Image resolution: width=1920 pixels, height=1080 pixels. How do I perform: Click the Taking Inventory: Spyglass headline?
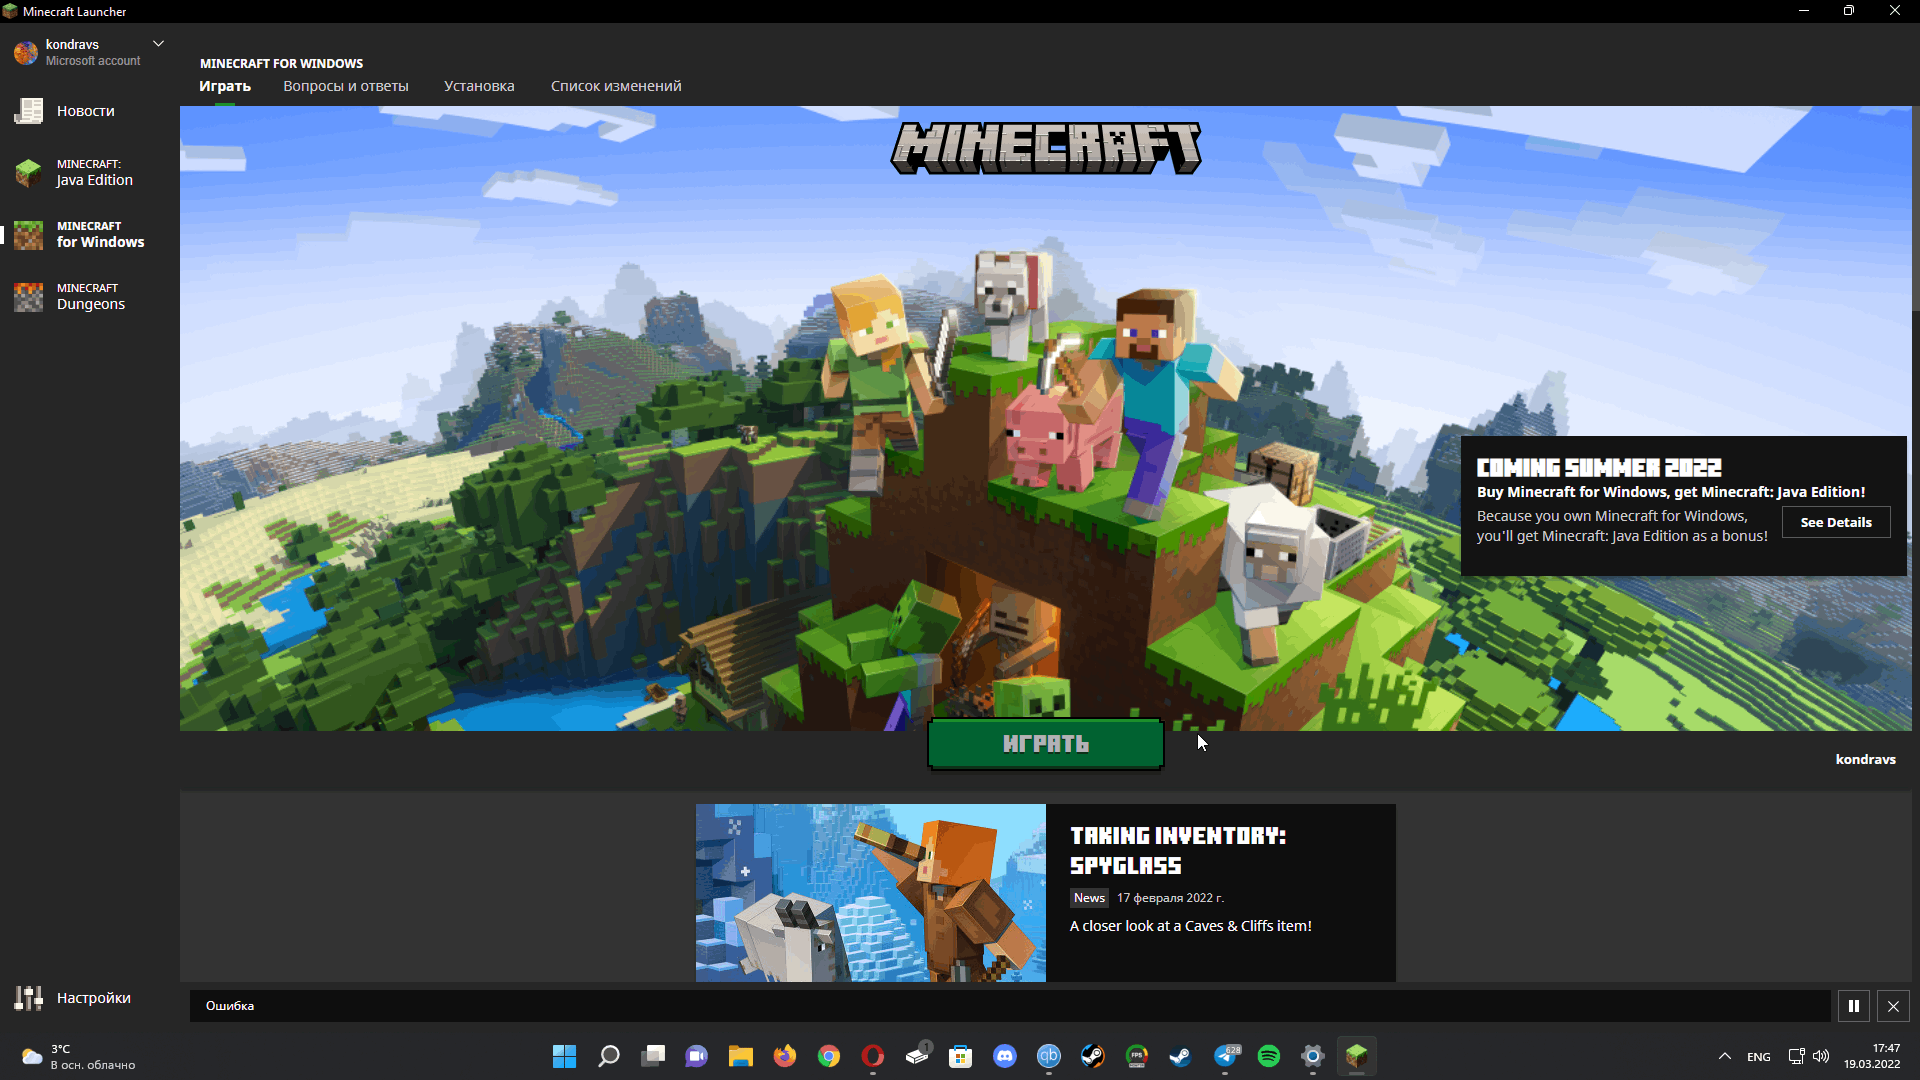pos(1178,850)
